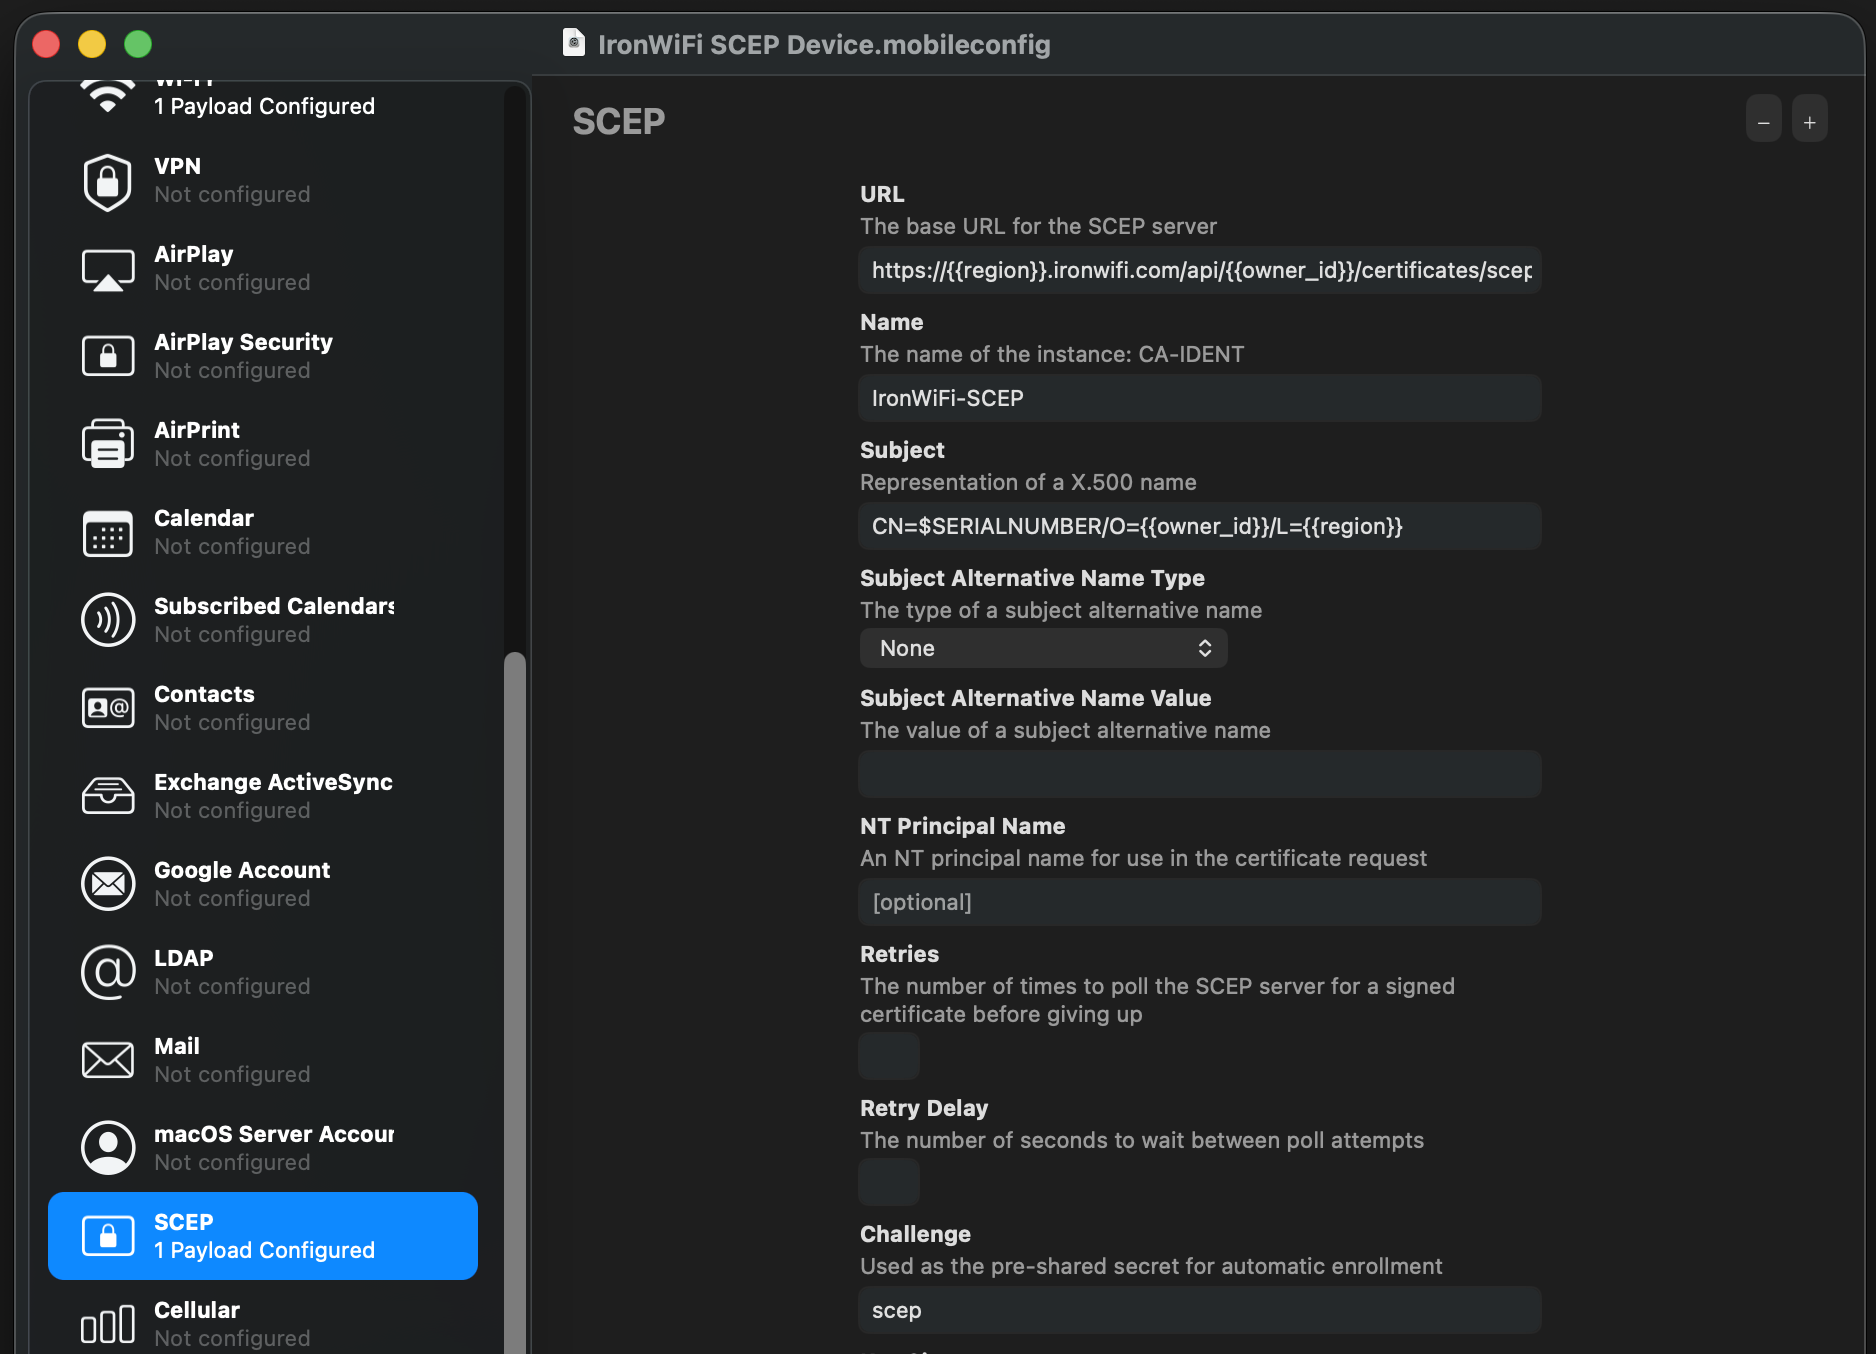The width and height of the screenshot is (1876, 1354).
Task: Click the SCEP server URL field
Action: [x=1199, y=270]
